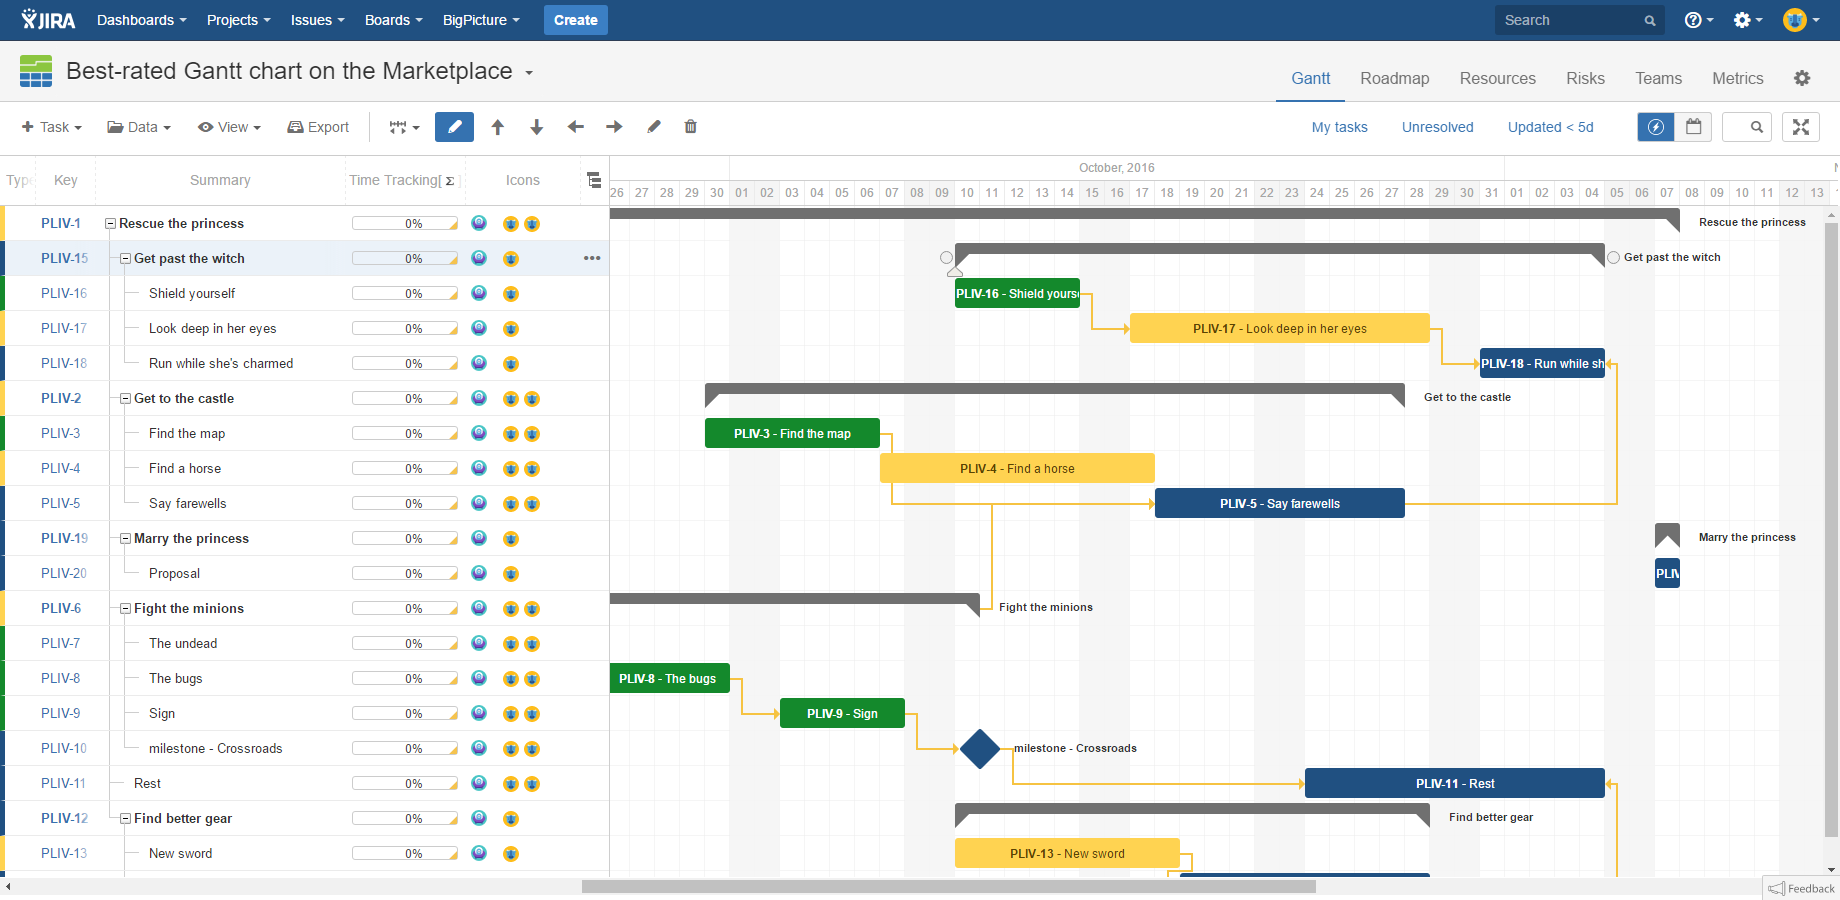
Task: Collapse the Get to the castle group
Action: coord(125,398)
